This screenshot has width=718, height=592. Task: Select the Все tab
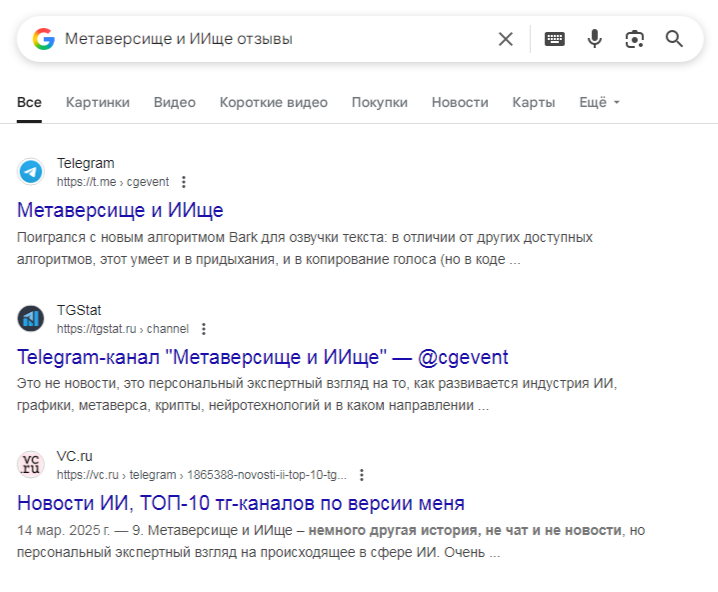pyautogui.click(x=29, y=102)
